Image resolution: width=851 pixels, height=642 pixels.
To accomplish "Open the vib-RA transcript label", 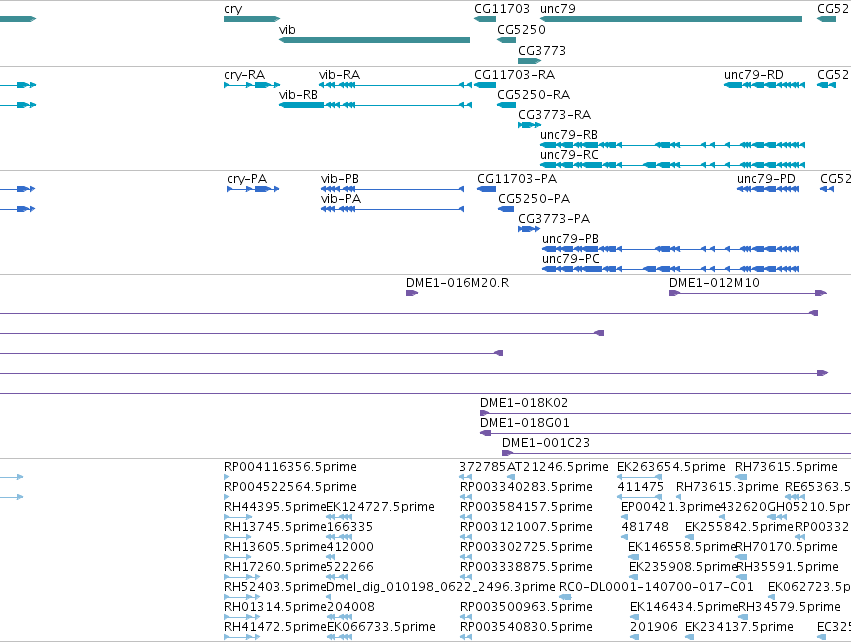I will pos(339,74).
